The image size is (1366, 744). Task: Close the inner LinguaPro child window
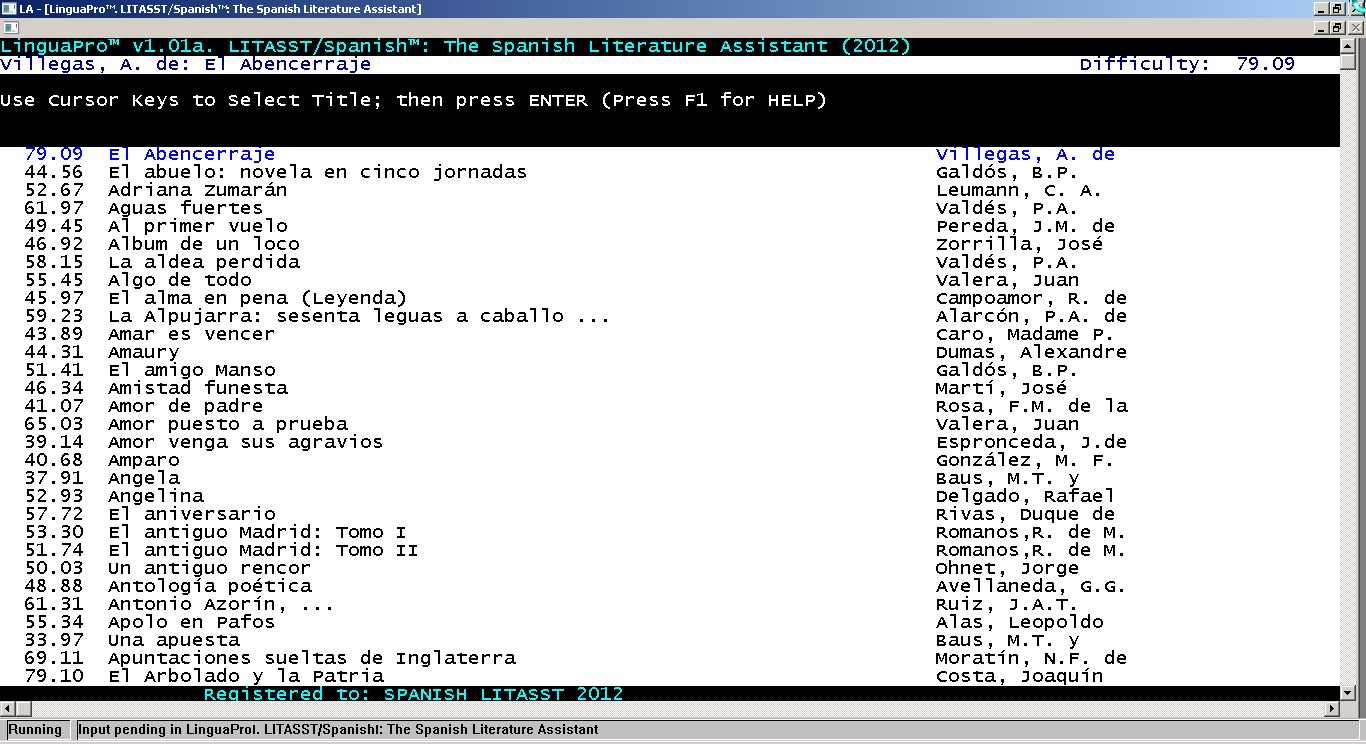click(x=1355, y=28)
